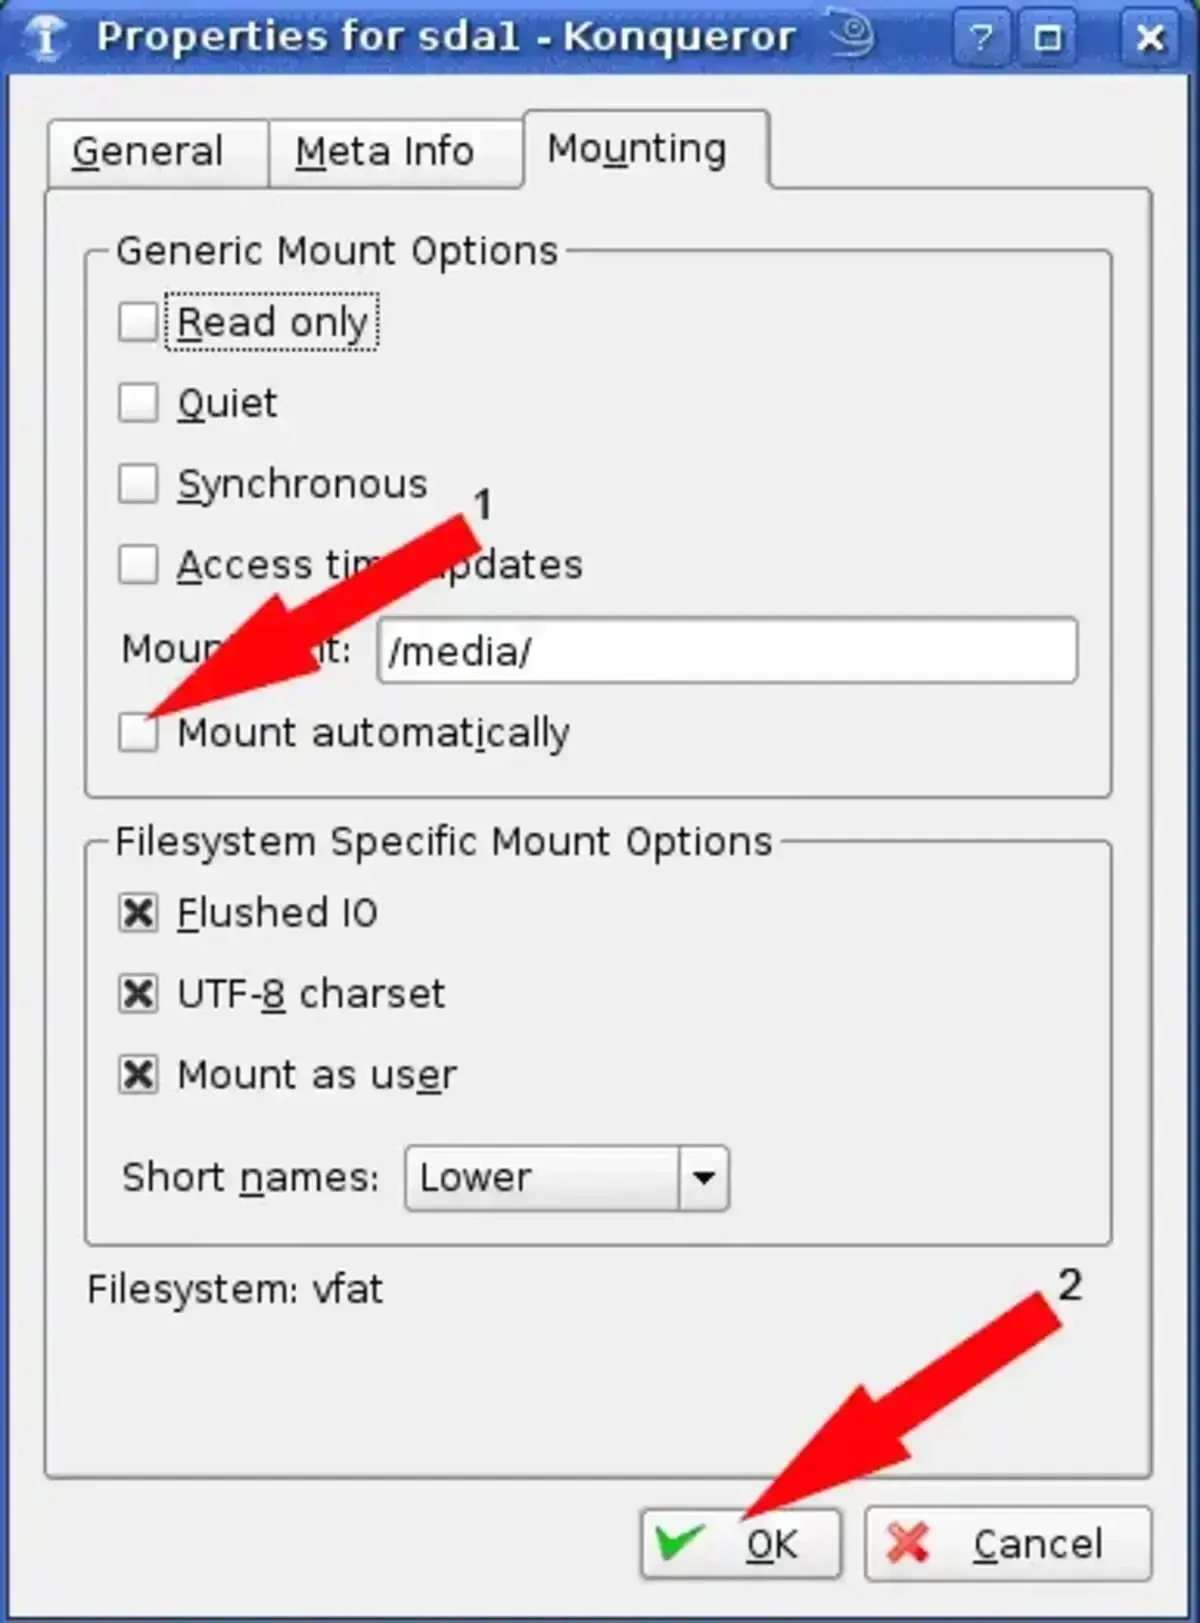Click inside the Mount point field

click(728, 651)
